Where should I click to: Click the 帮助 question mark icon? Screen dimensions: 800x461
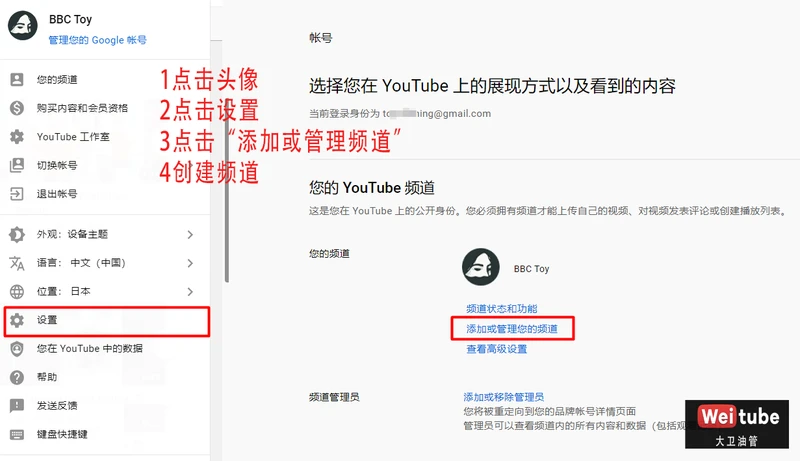point(17,377)
